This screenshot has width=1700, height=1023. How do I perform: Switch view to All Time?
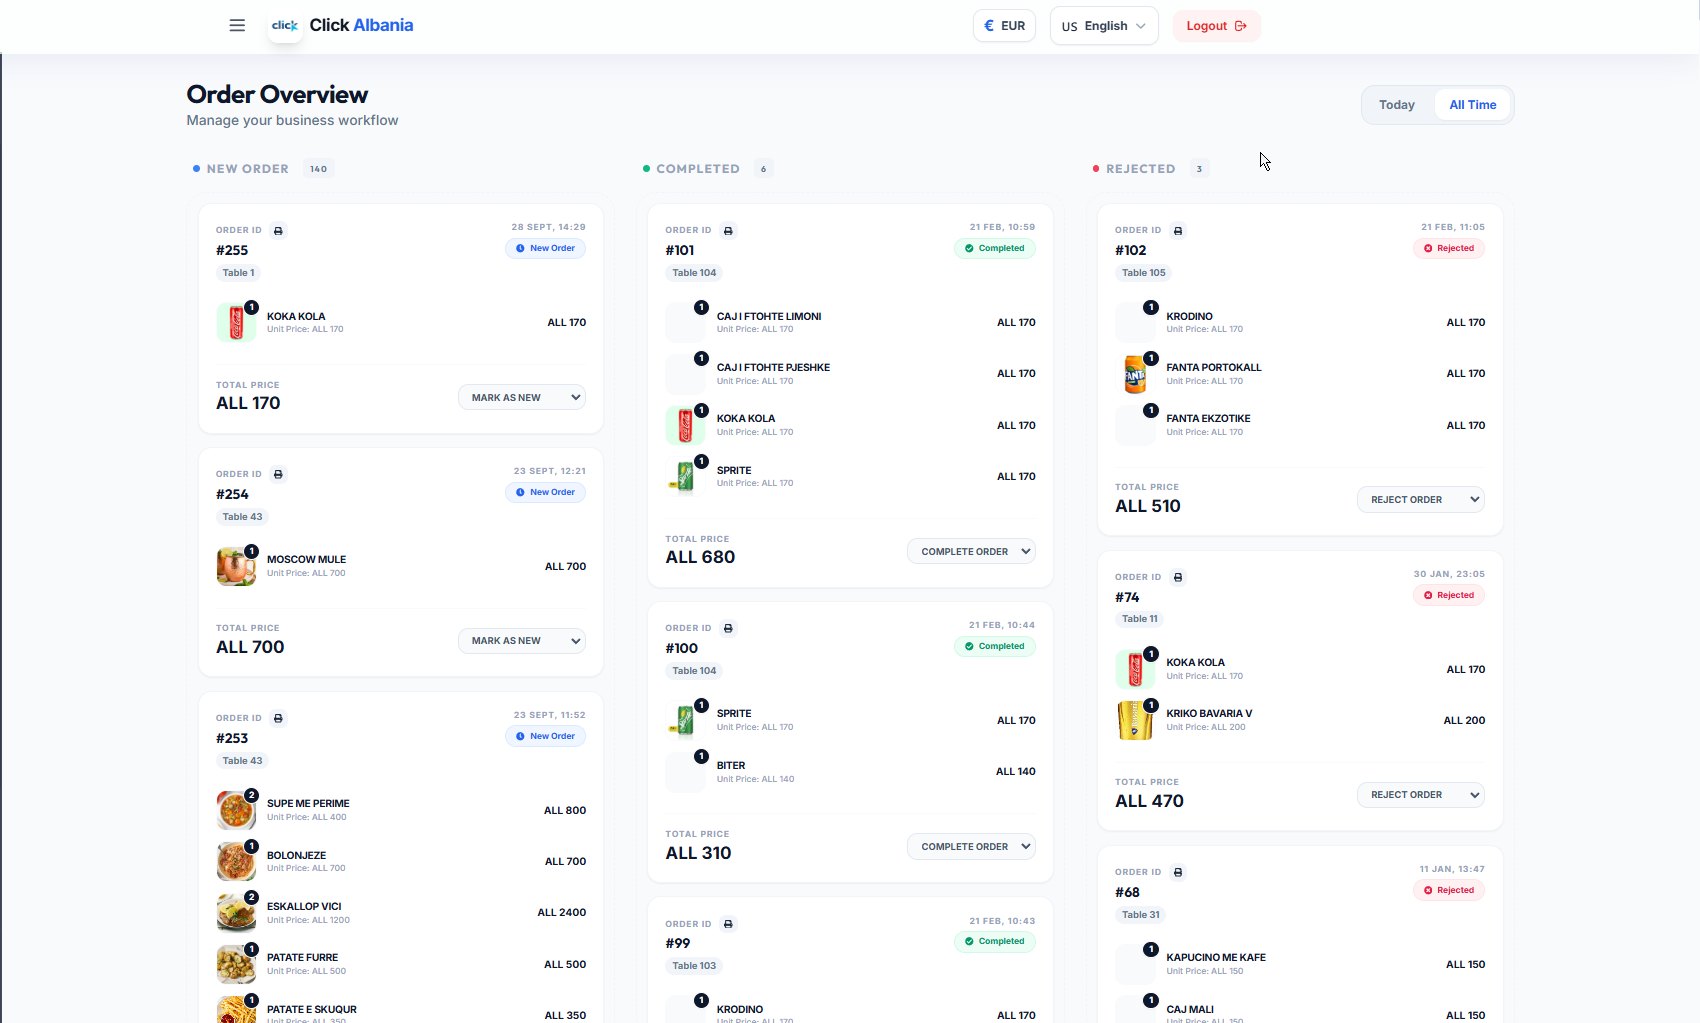[x=1473, y=105]
